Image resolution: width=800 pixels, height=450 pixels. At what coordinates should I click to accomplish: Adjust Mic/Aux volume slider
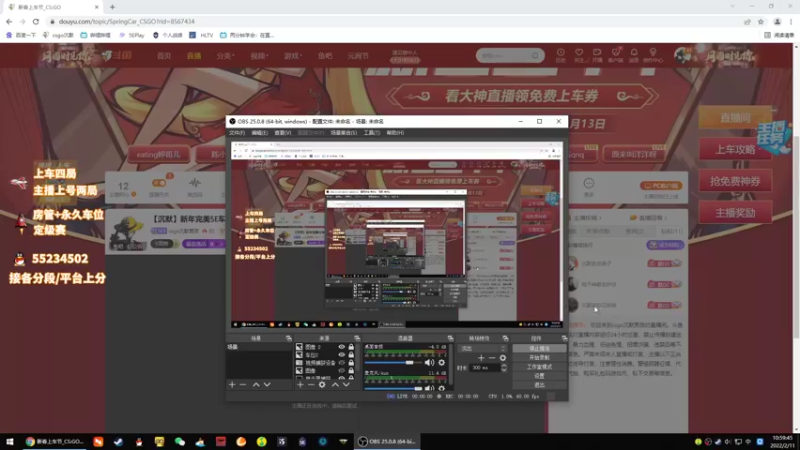(393, 388)
